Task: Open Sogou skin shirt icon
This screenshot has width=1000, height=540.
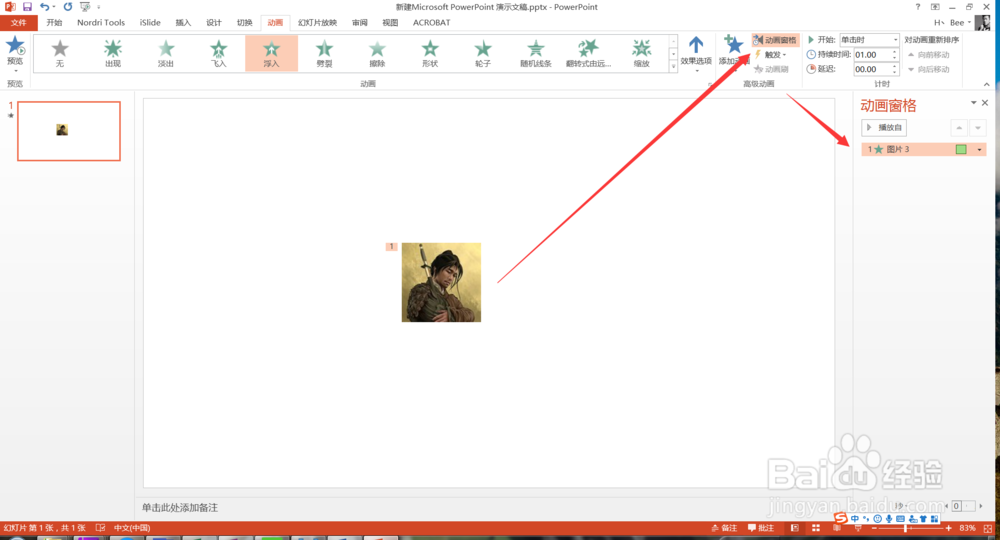Action: point(923,519)
